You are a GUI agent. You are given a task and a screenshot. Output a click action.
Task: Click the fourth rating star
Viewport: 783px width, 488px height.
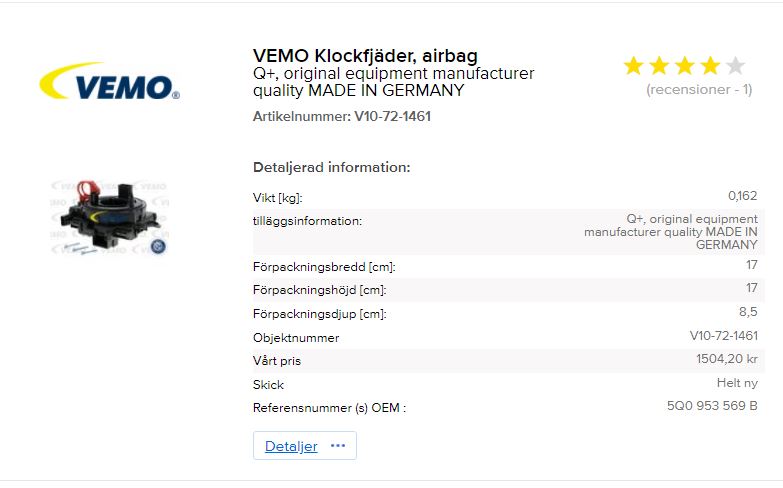click(x=710, y=67)
